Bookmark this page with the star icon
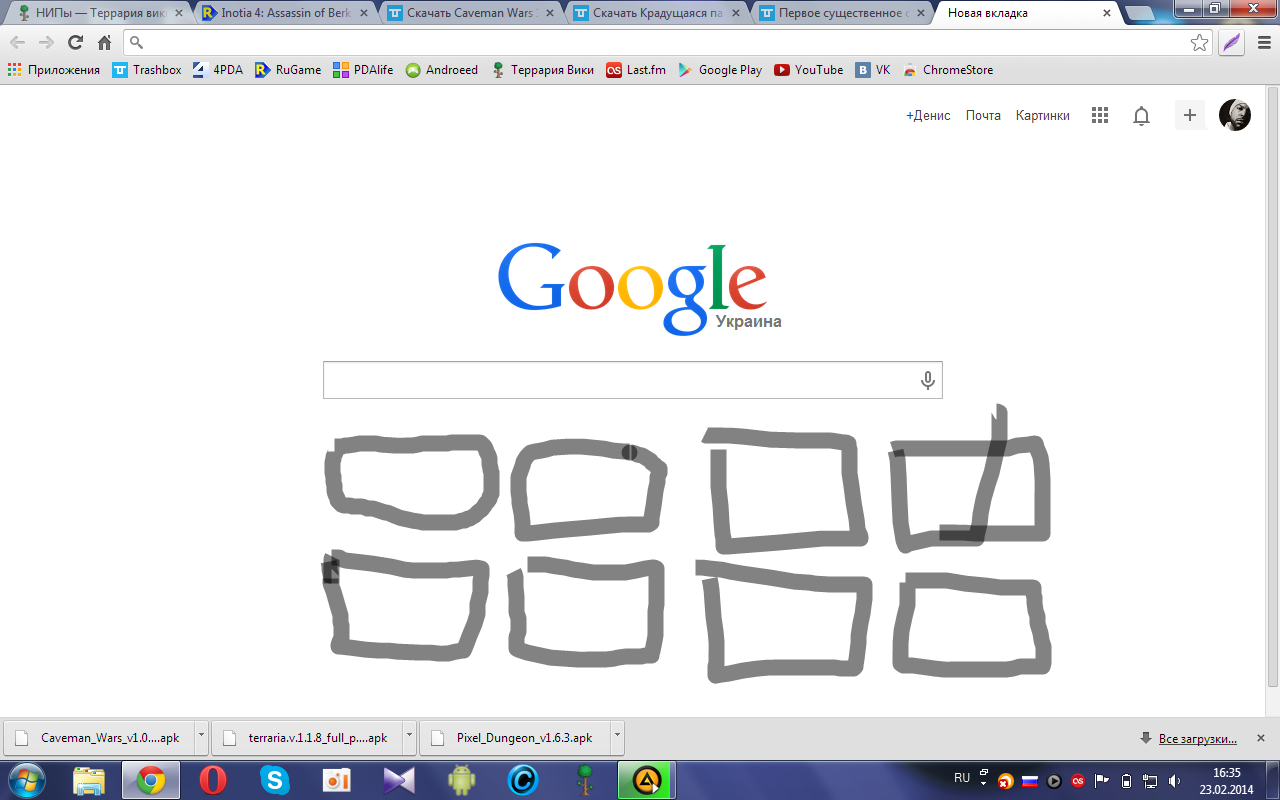The height and width of the screenshot is (800, 1280). point(1199,42)
